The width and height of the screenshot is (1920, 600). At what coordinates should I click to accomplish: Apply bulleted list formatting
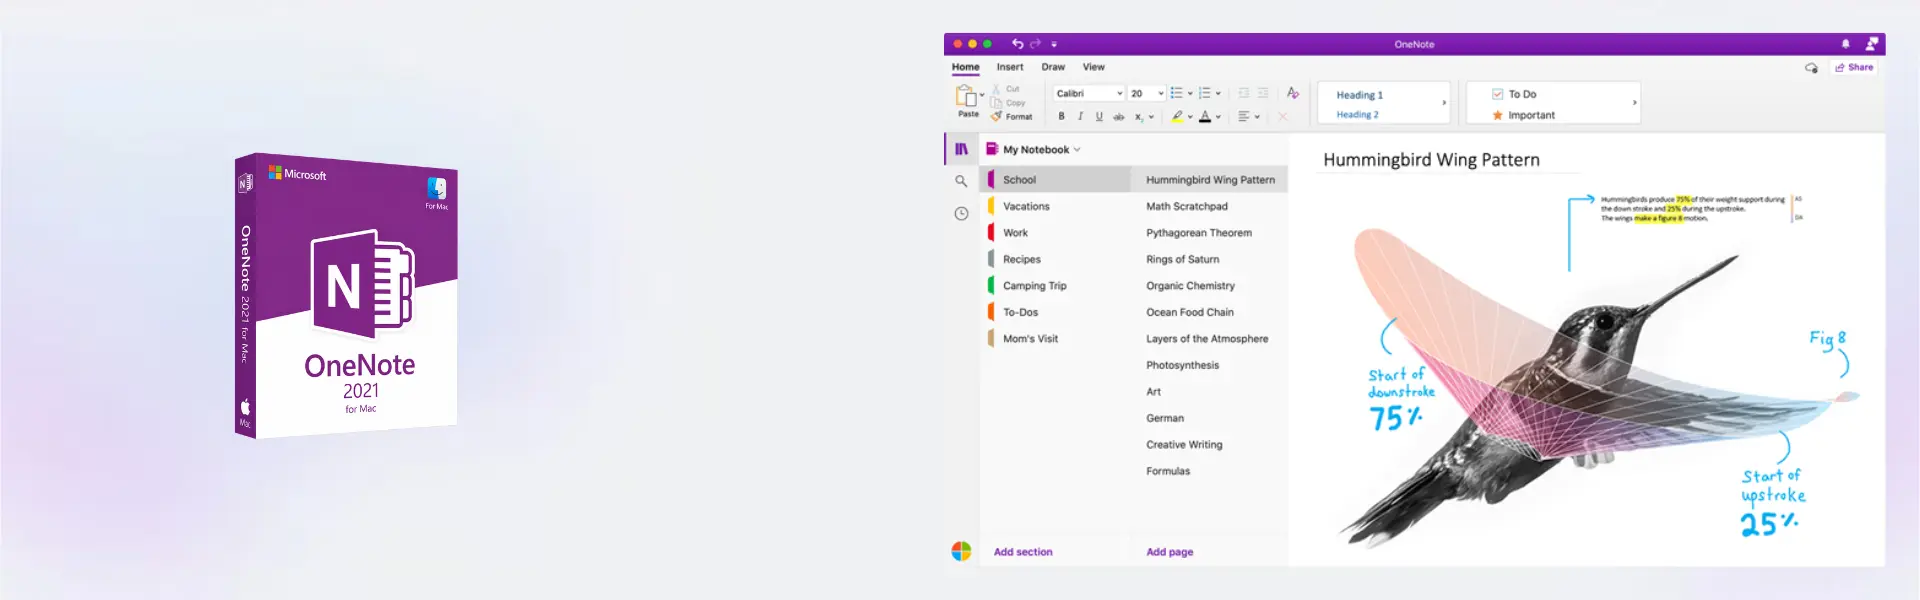coord(1177,93)
